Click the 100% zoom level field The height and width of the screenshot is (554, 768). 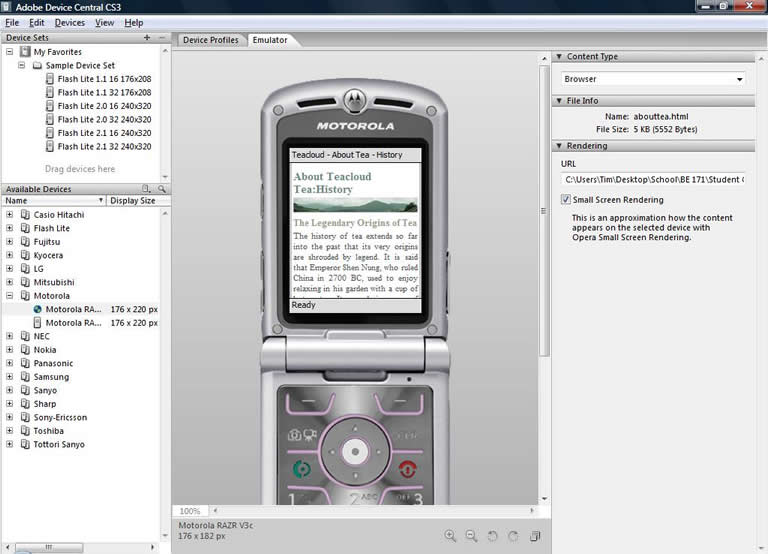click(190, 511)
